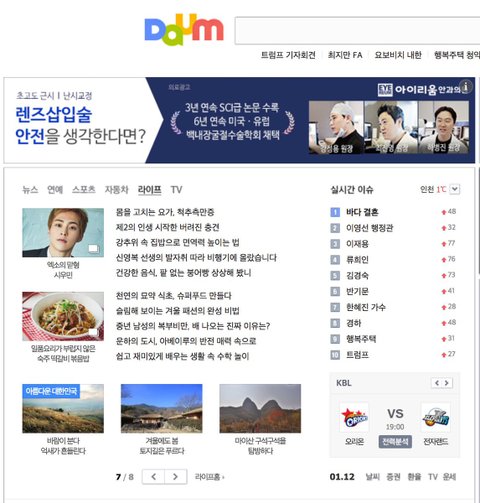The image size is (480, 503).
Task: Expand the 인천 weather dropdown arrow
Action: pyautogui.click(x=455, y=189)
